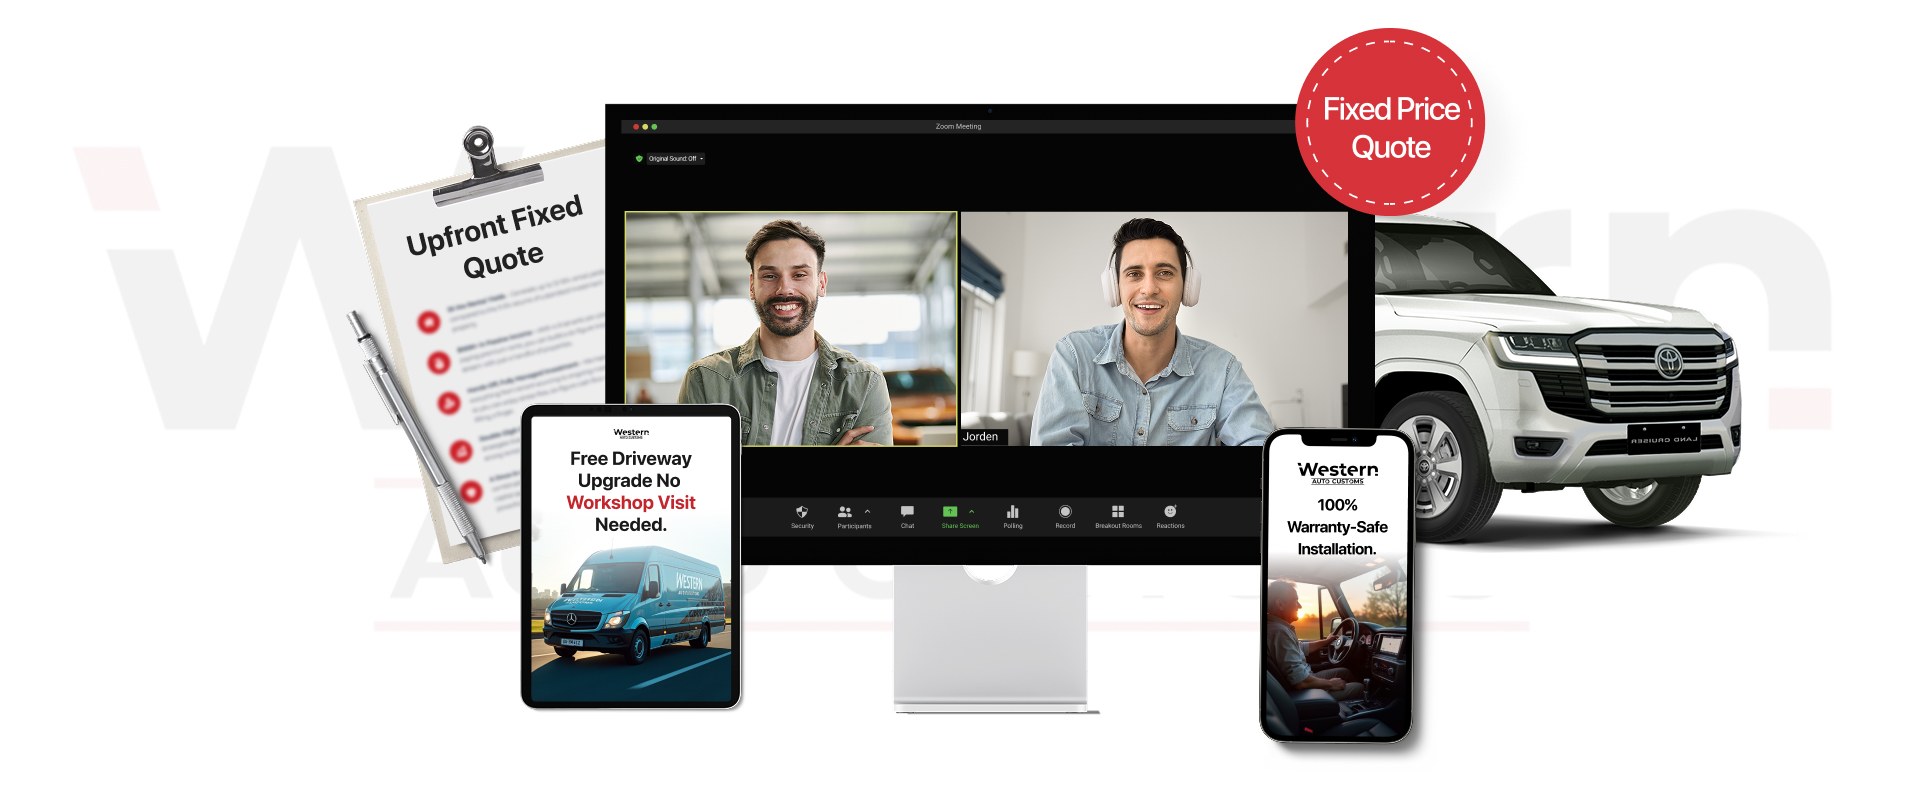1921x790 pixels.
Task: Open Breakout Rooms
Action: point(1118,514)
